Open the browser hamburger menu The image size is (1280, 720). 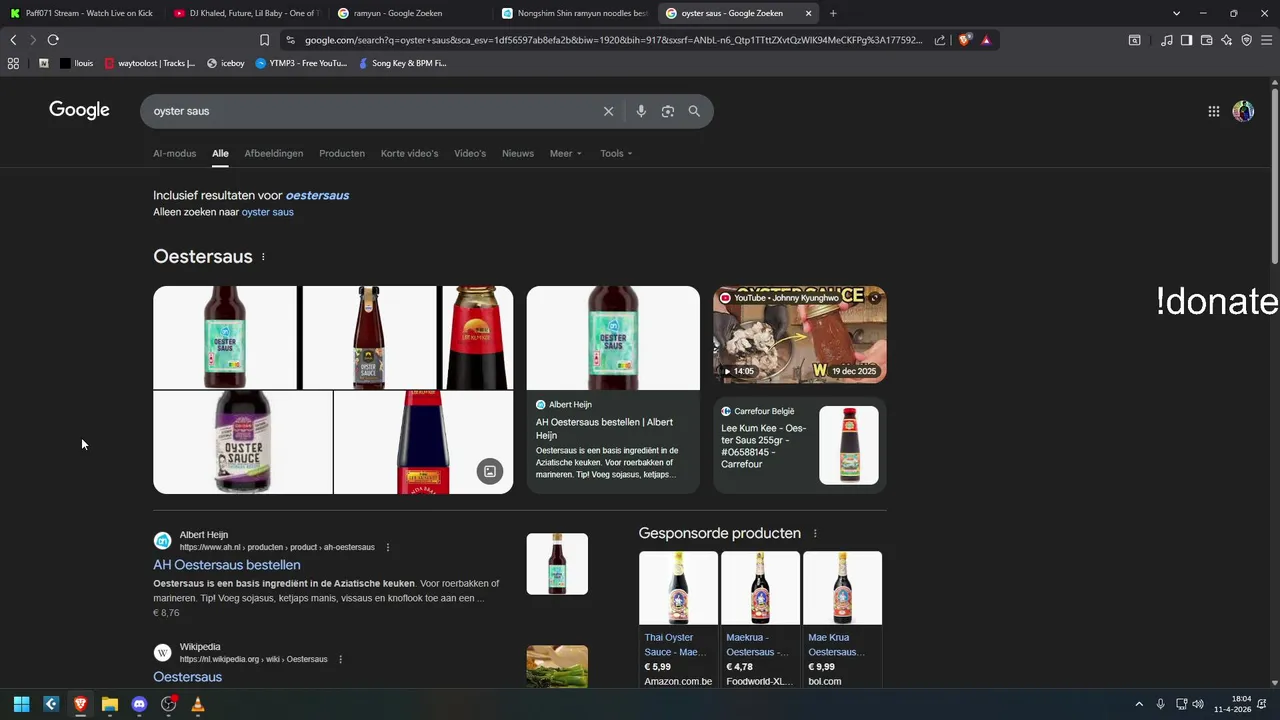pos(1267,40)
